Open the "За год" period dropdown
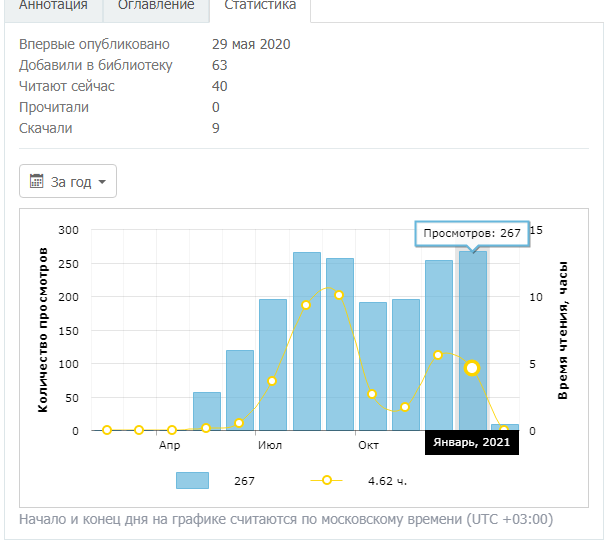This screenshot has width=615, height=543. click(68, 182)
